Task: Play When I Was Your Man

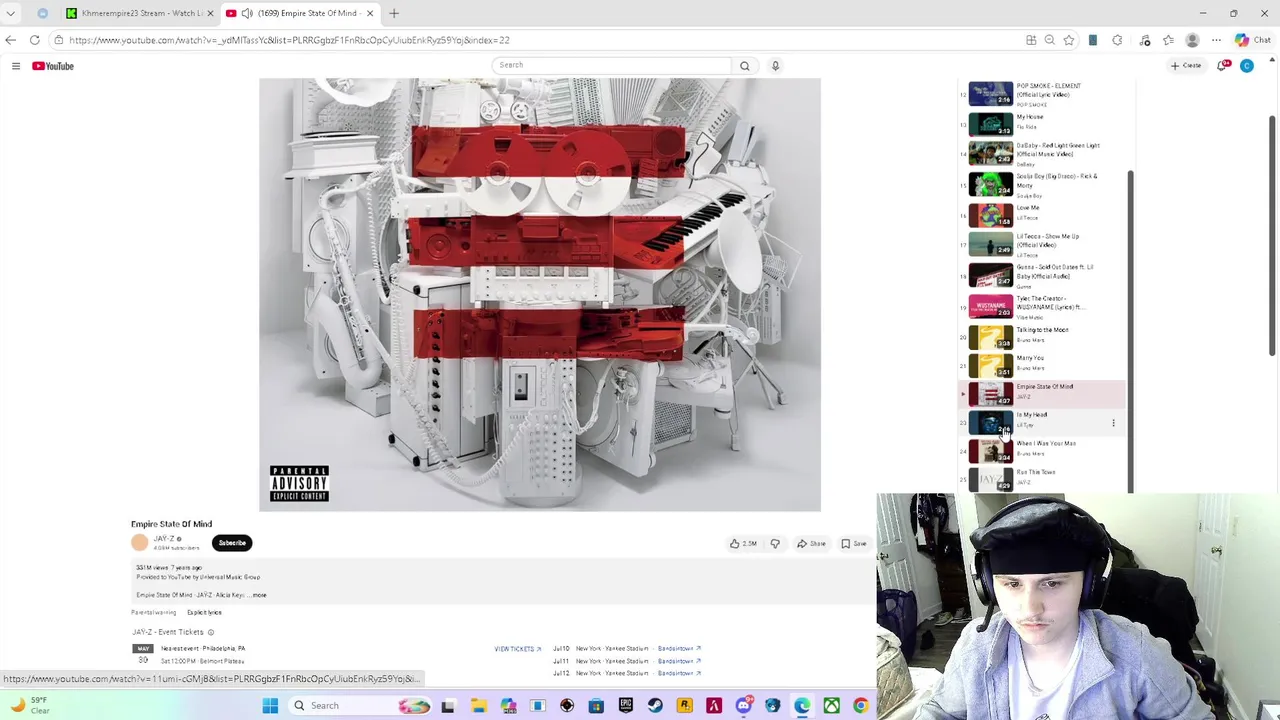Action: [1040, 451]
